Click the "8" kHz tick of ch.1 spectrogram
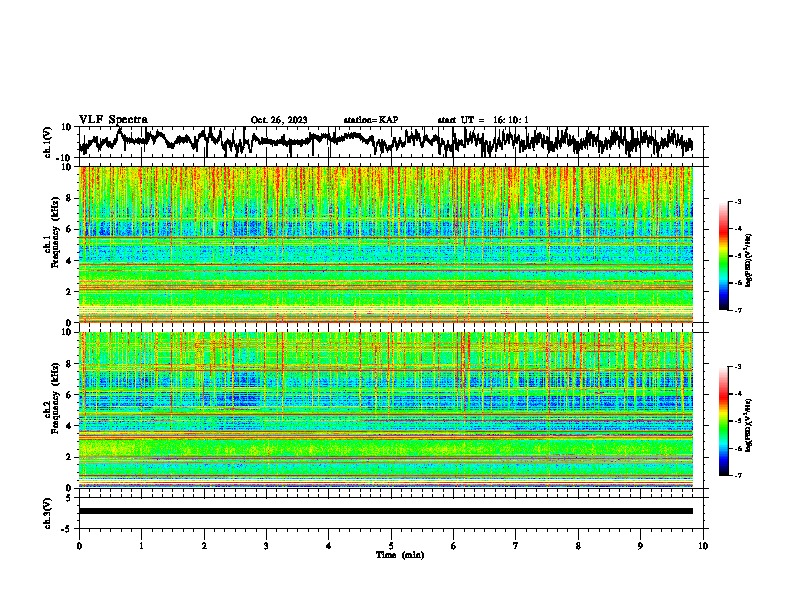The image size is (792, 612). pyautogui.click(x=70, y=198)
